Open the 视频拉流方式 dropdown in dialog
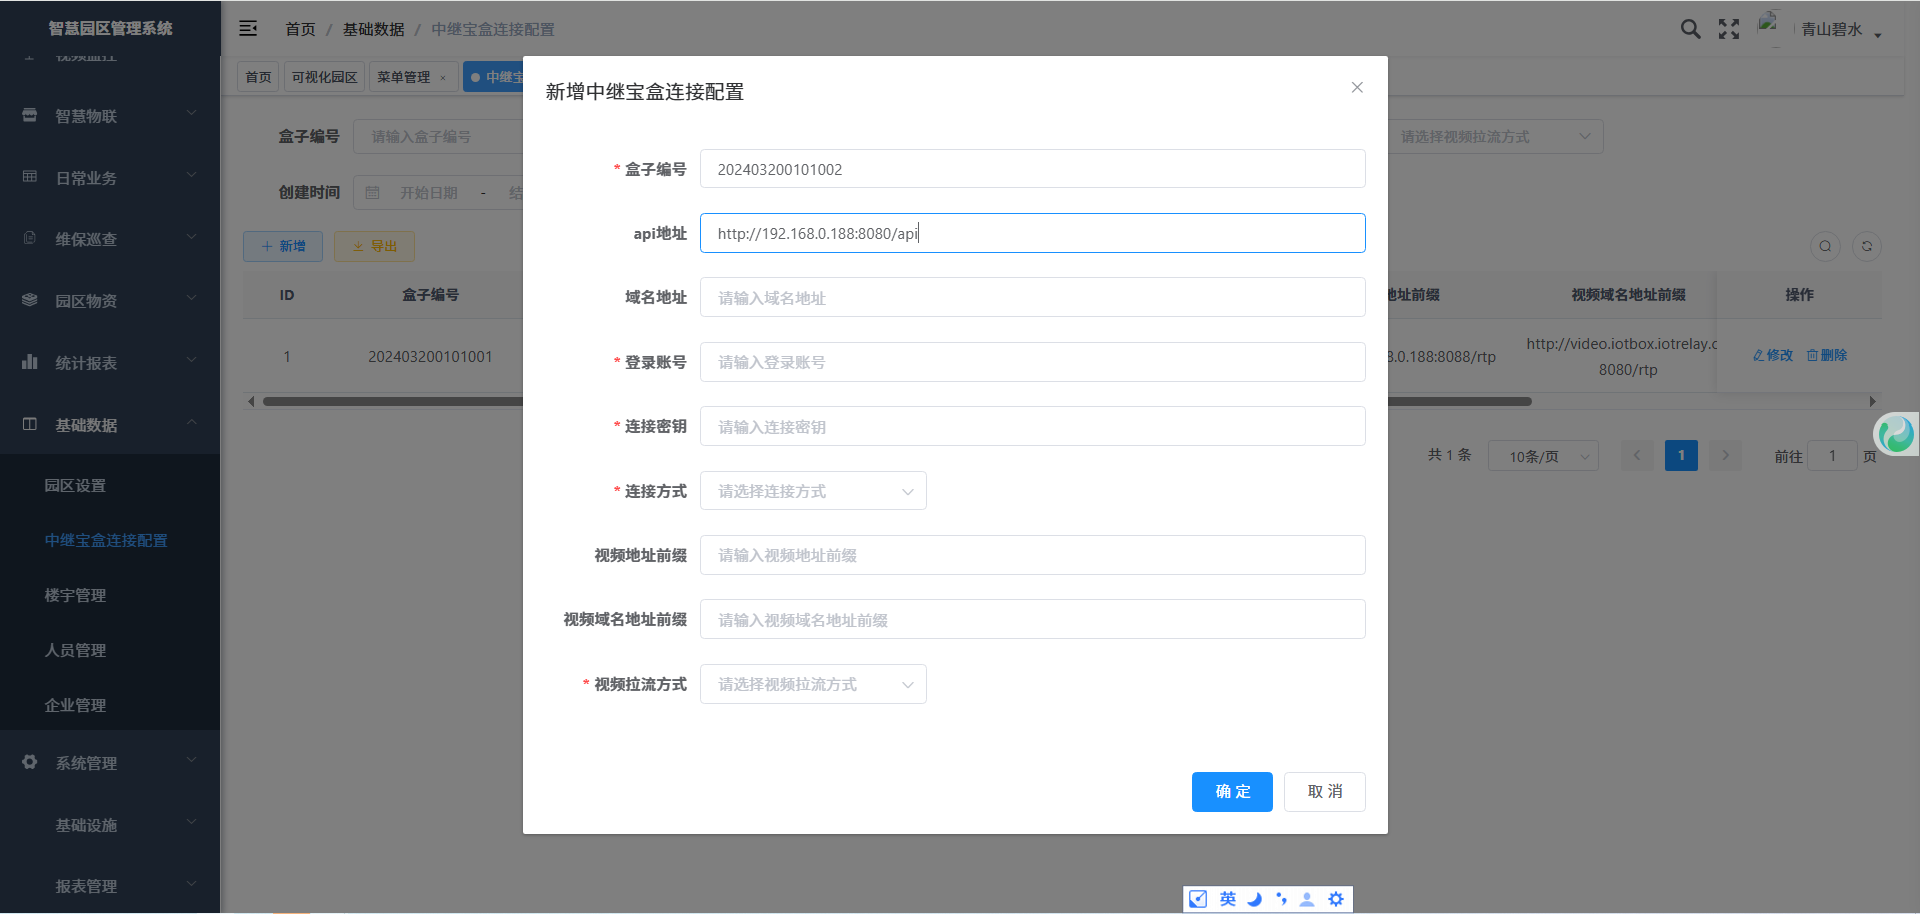 [x=813, y=684]
